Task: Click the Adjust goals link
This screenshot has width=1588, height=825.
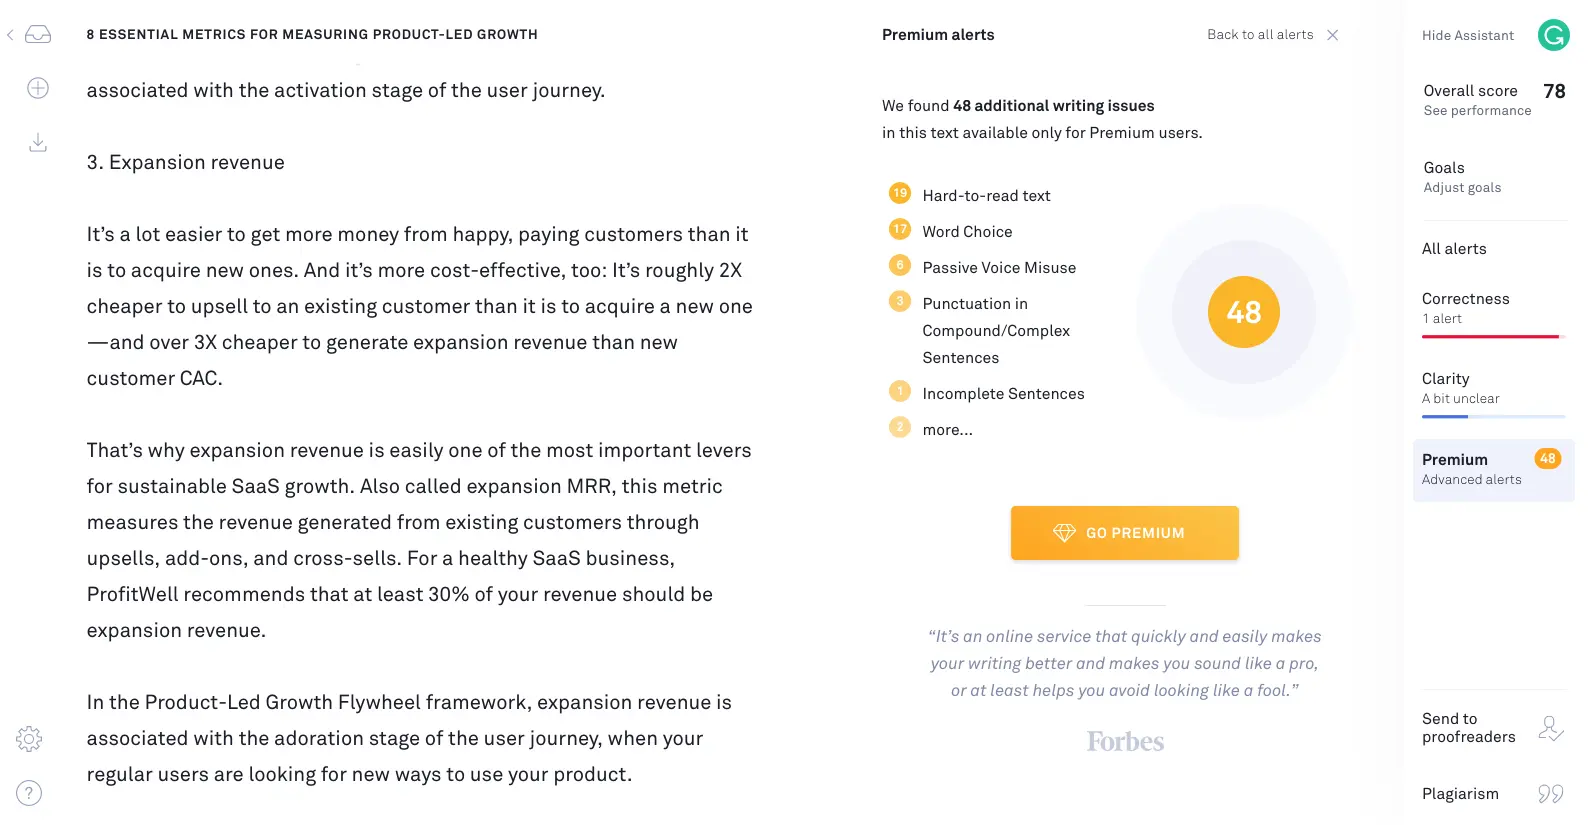Action: 1461,187
